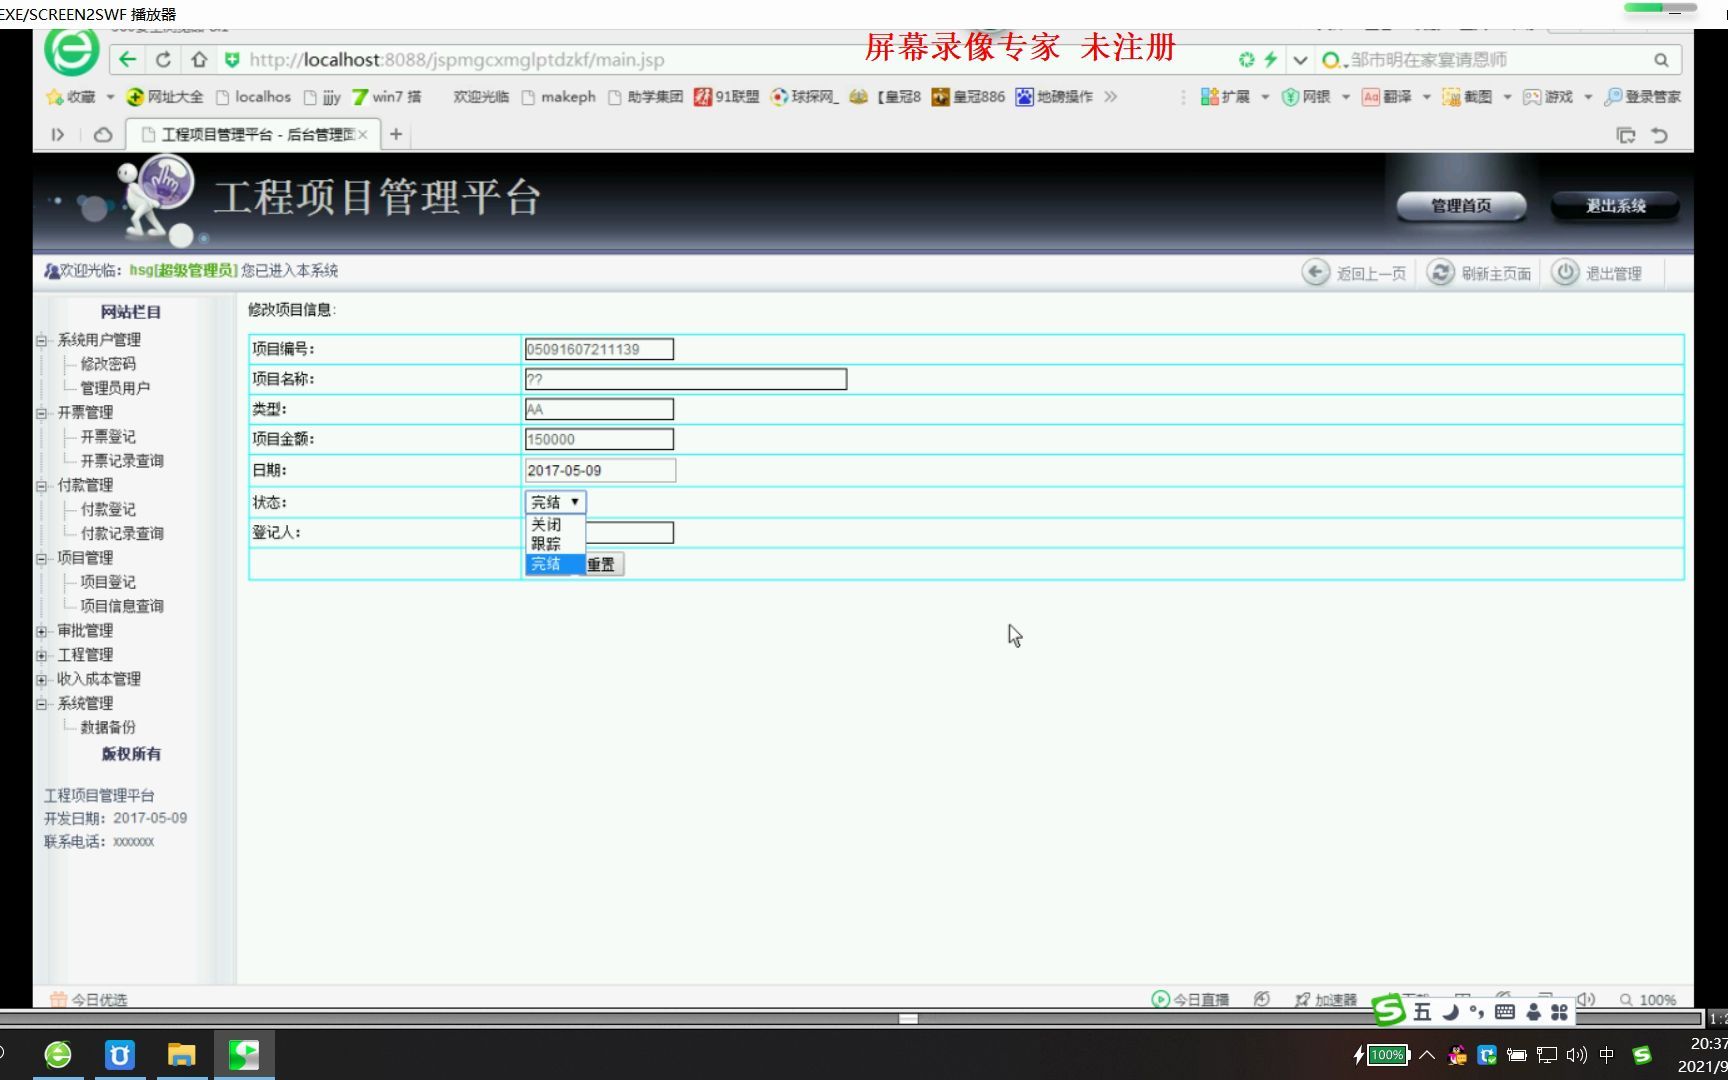Click the 返回上一页 back arrow icon
The image size is (1728, 1080).
pos(1317,272)
